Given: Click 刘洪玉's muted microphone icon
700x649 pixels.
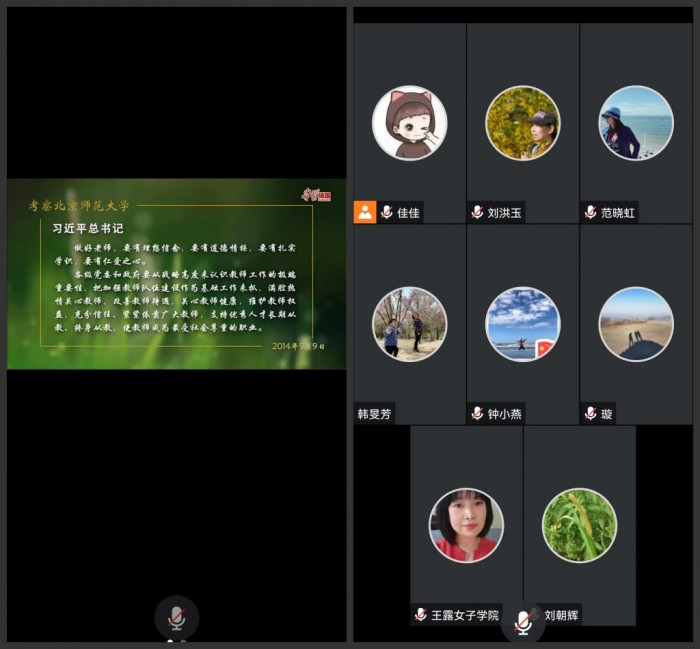Looking at the screenshot, I should coord(477,212).
